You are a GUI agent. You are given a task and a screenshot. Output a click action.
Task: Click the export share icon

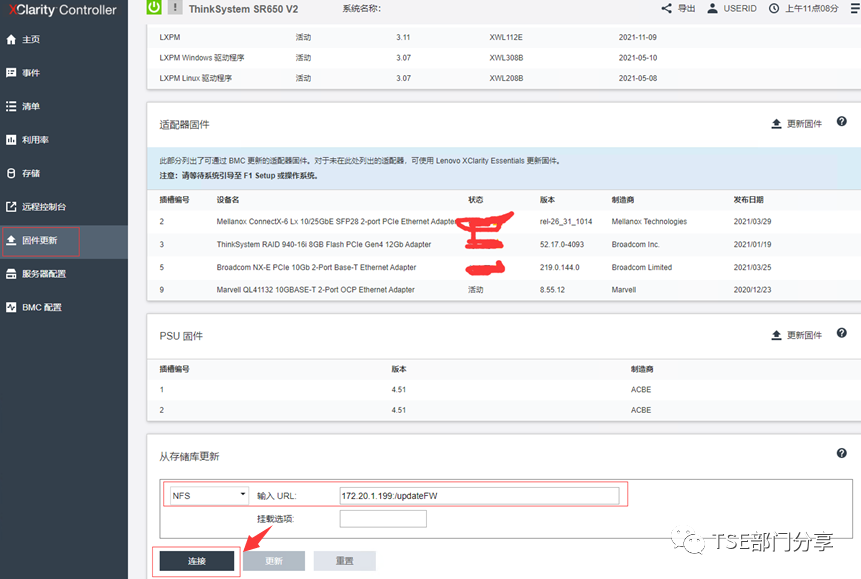(666, 8)
